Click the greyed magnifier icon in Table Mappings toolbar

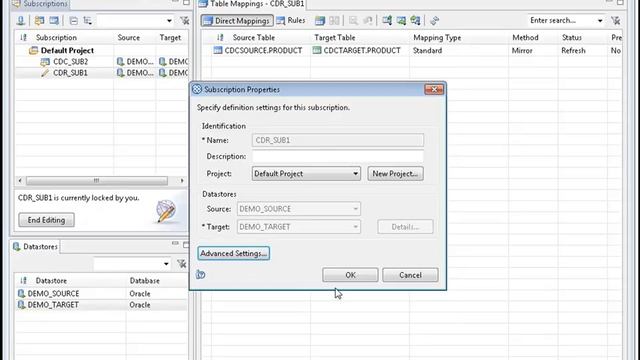[x=353, y=20]
